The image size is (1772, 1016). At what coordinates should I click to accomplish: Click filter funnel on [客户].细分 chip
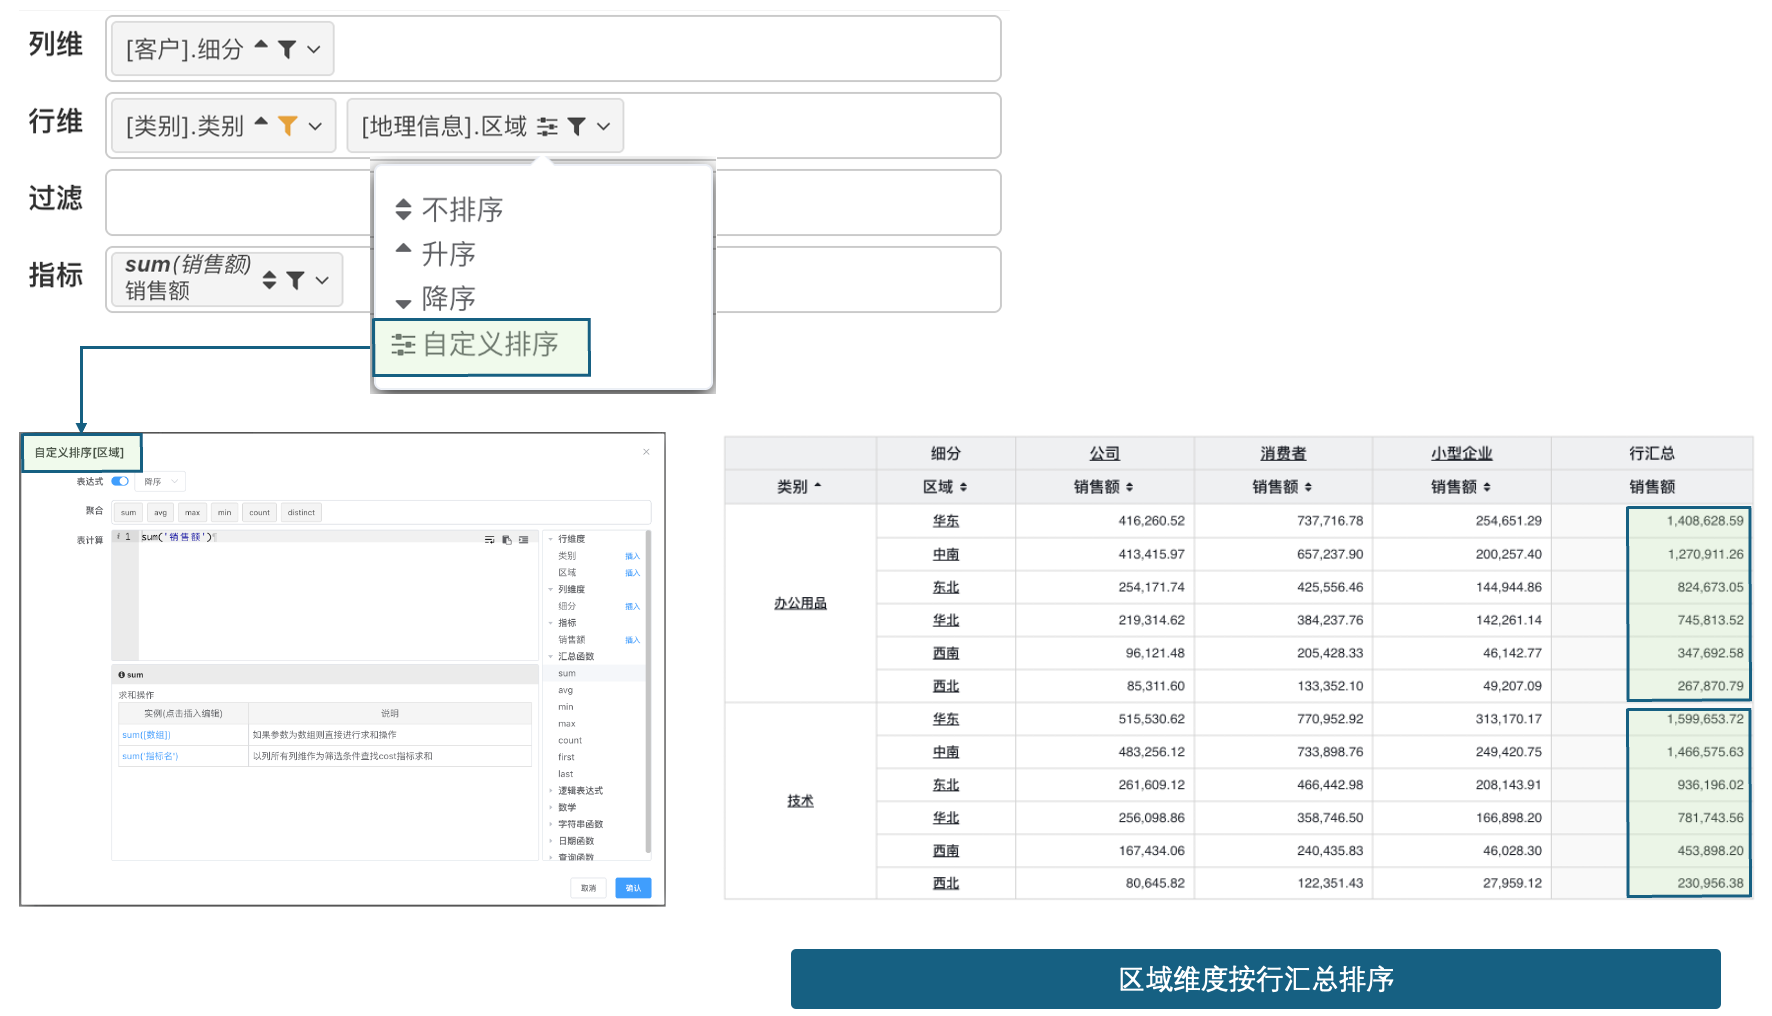pos(287,49)
